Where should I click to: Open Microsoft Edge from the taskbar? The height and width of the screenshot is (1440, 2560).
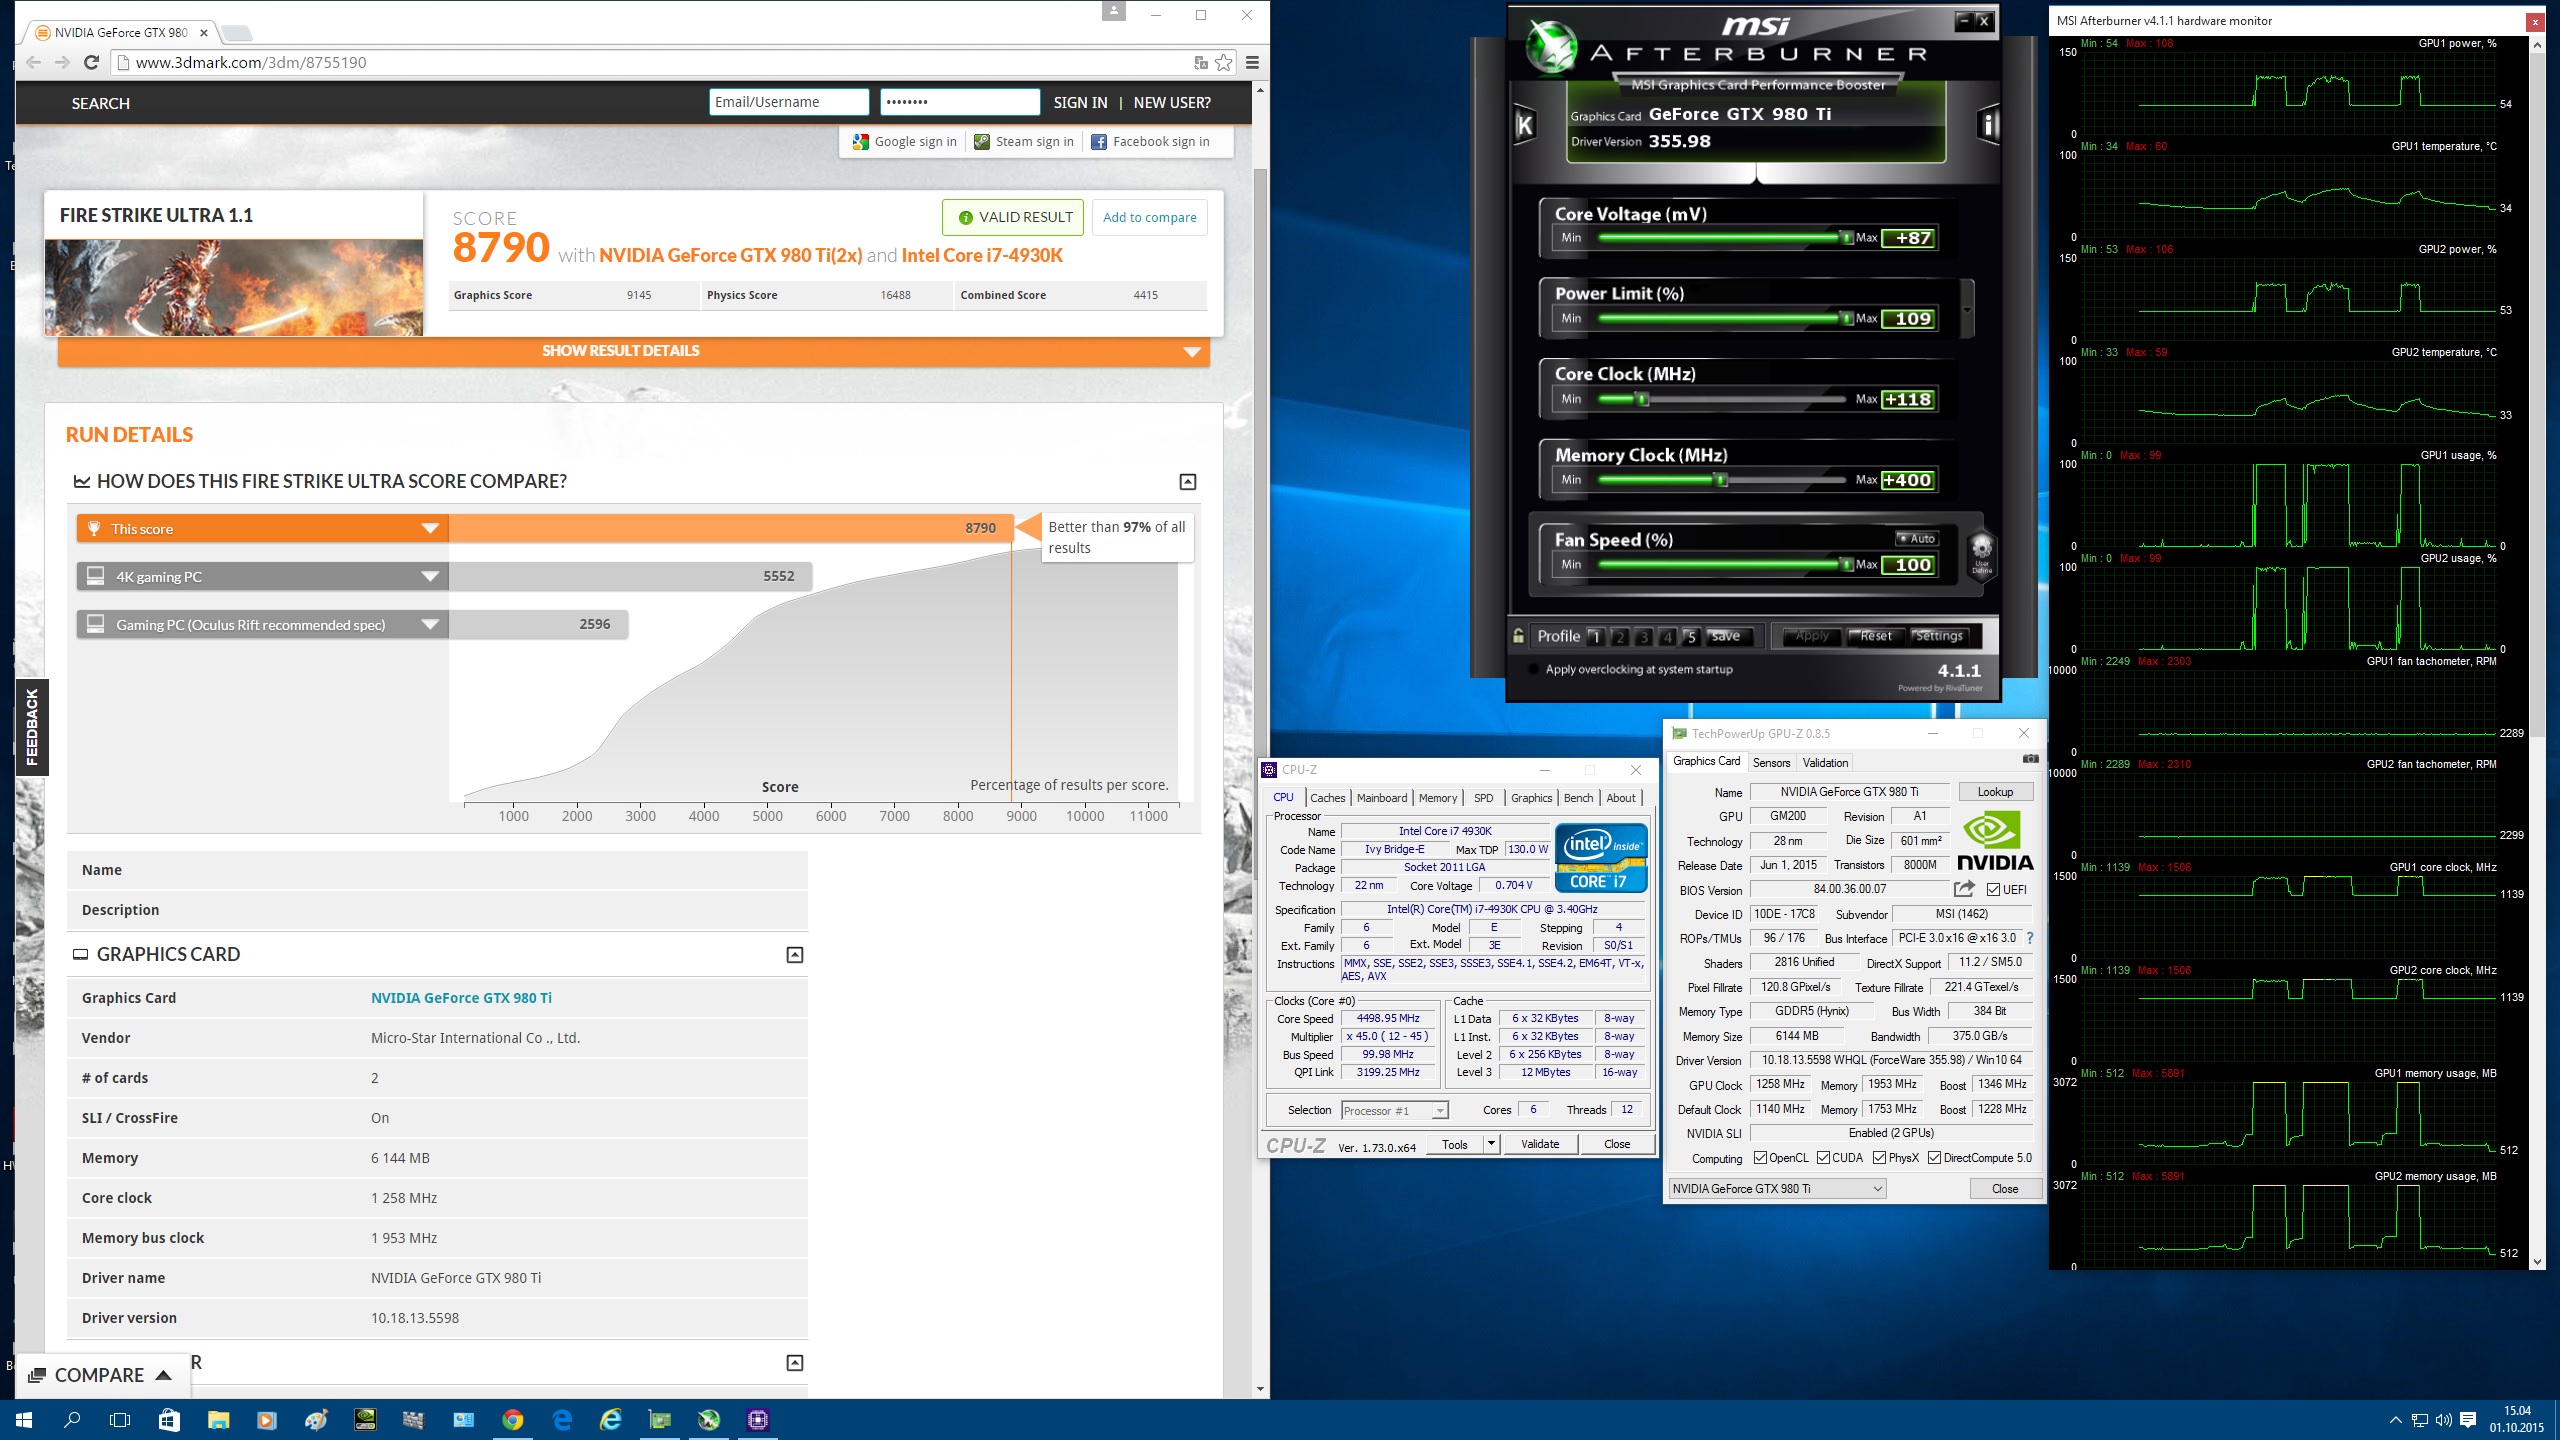click(562, 1419)
